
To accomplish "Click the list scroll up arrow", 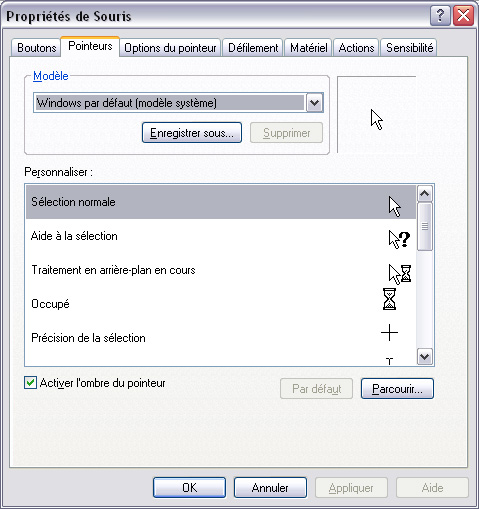I will [x=425, y=194].
